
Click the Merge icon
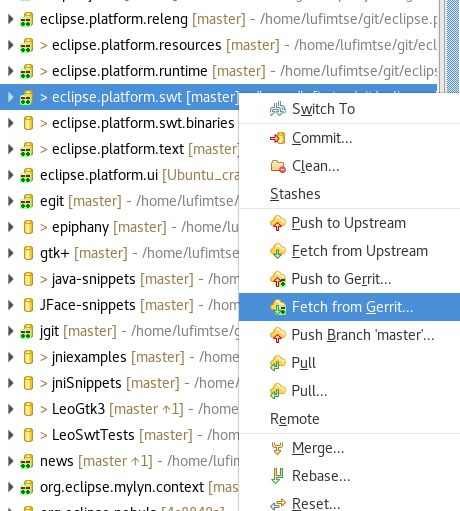click(x=277, y=448)
